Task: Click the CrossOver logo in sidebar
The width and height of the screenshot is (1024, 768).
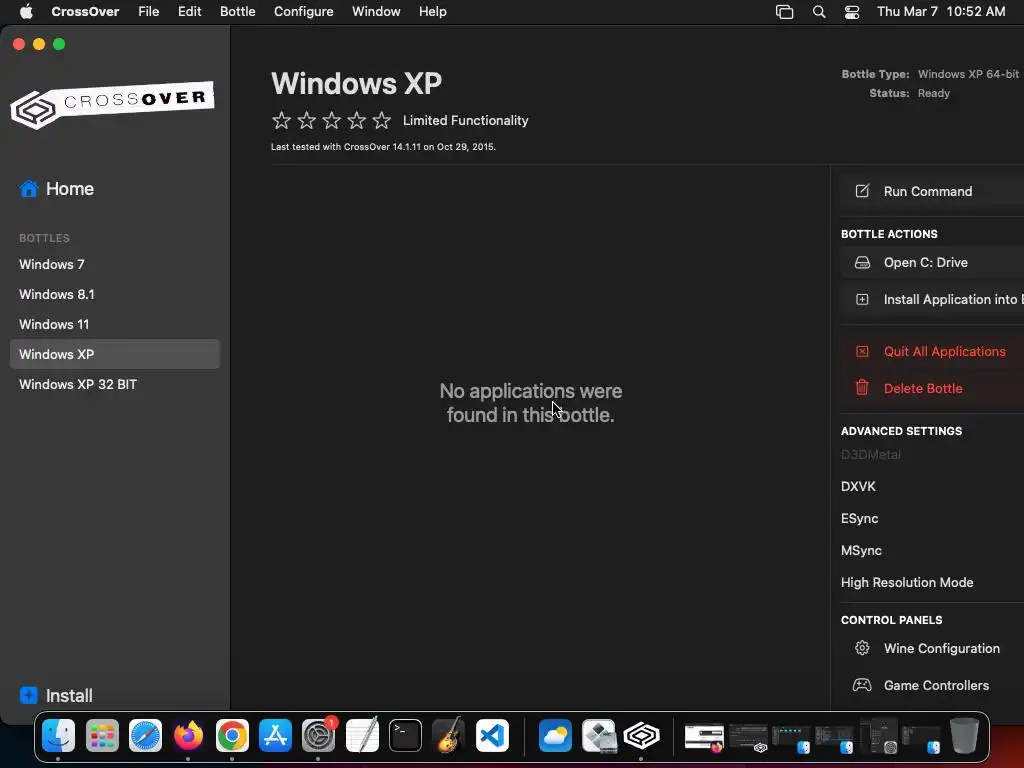Action: click(x=112, y=104)
